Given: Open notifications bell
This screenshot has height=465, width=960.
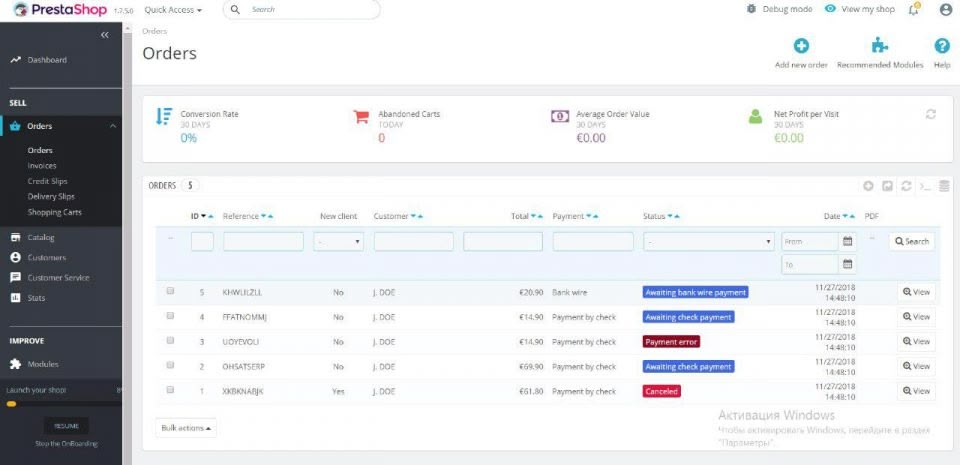Looking at the screenshot, I should 913,9.
